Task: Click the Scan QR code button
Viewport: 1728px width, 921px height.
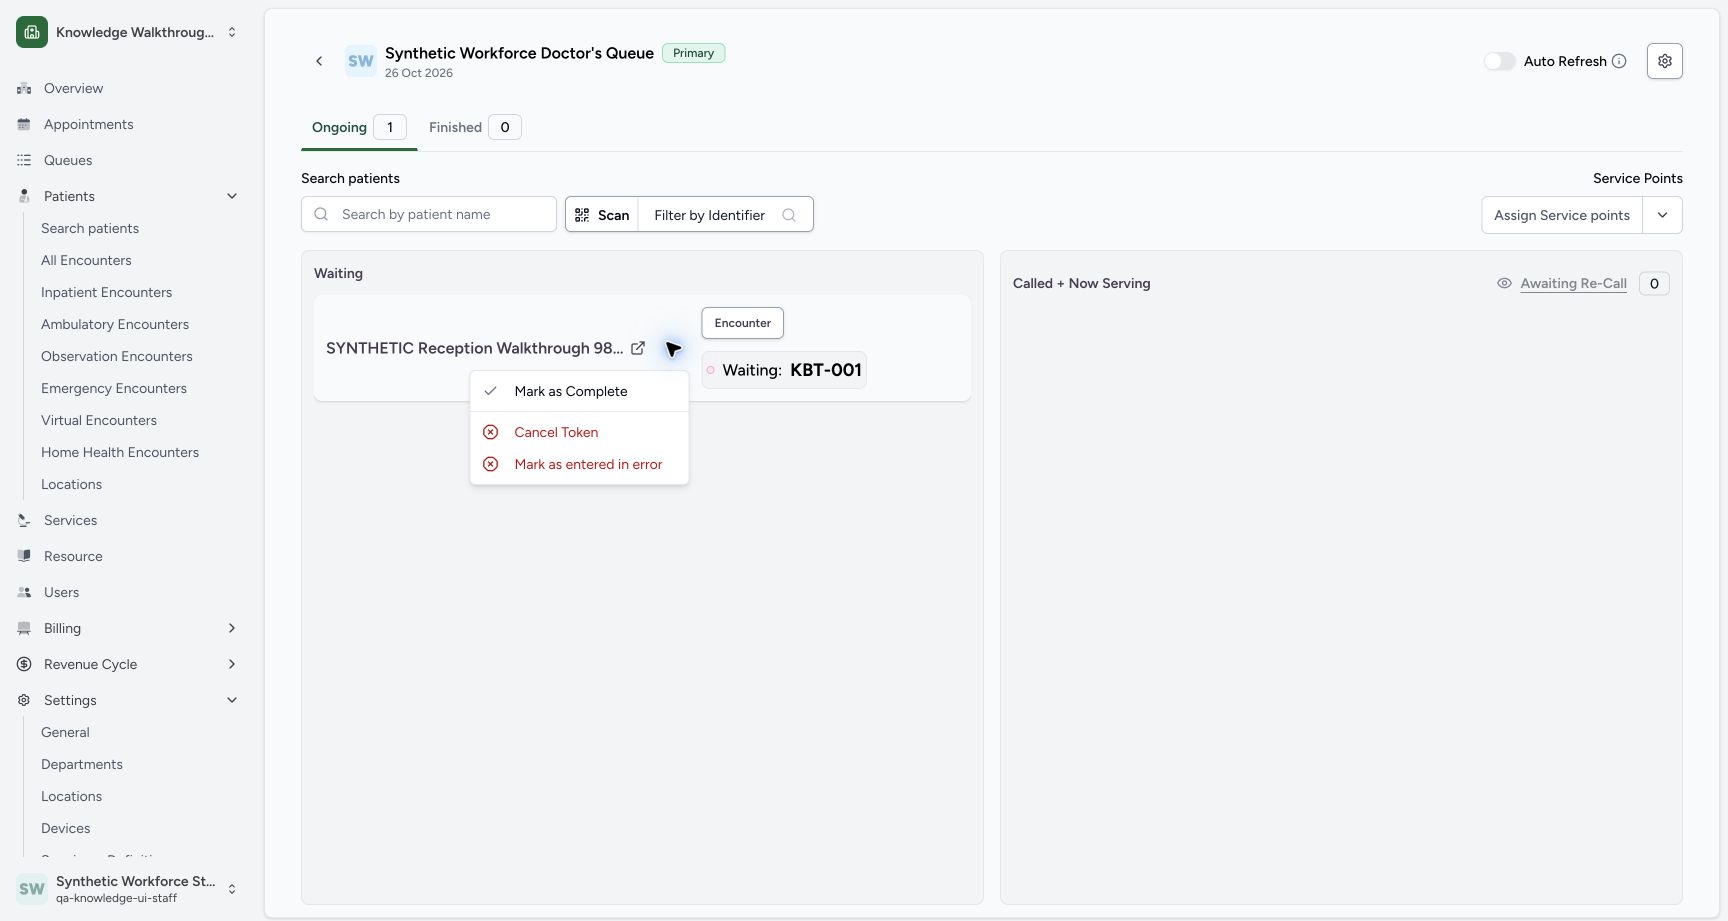Action: 602,215
